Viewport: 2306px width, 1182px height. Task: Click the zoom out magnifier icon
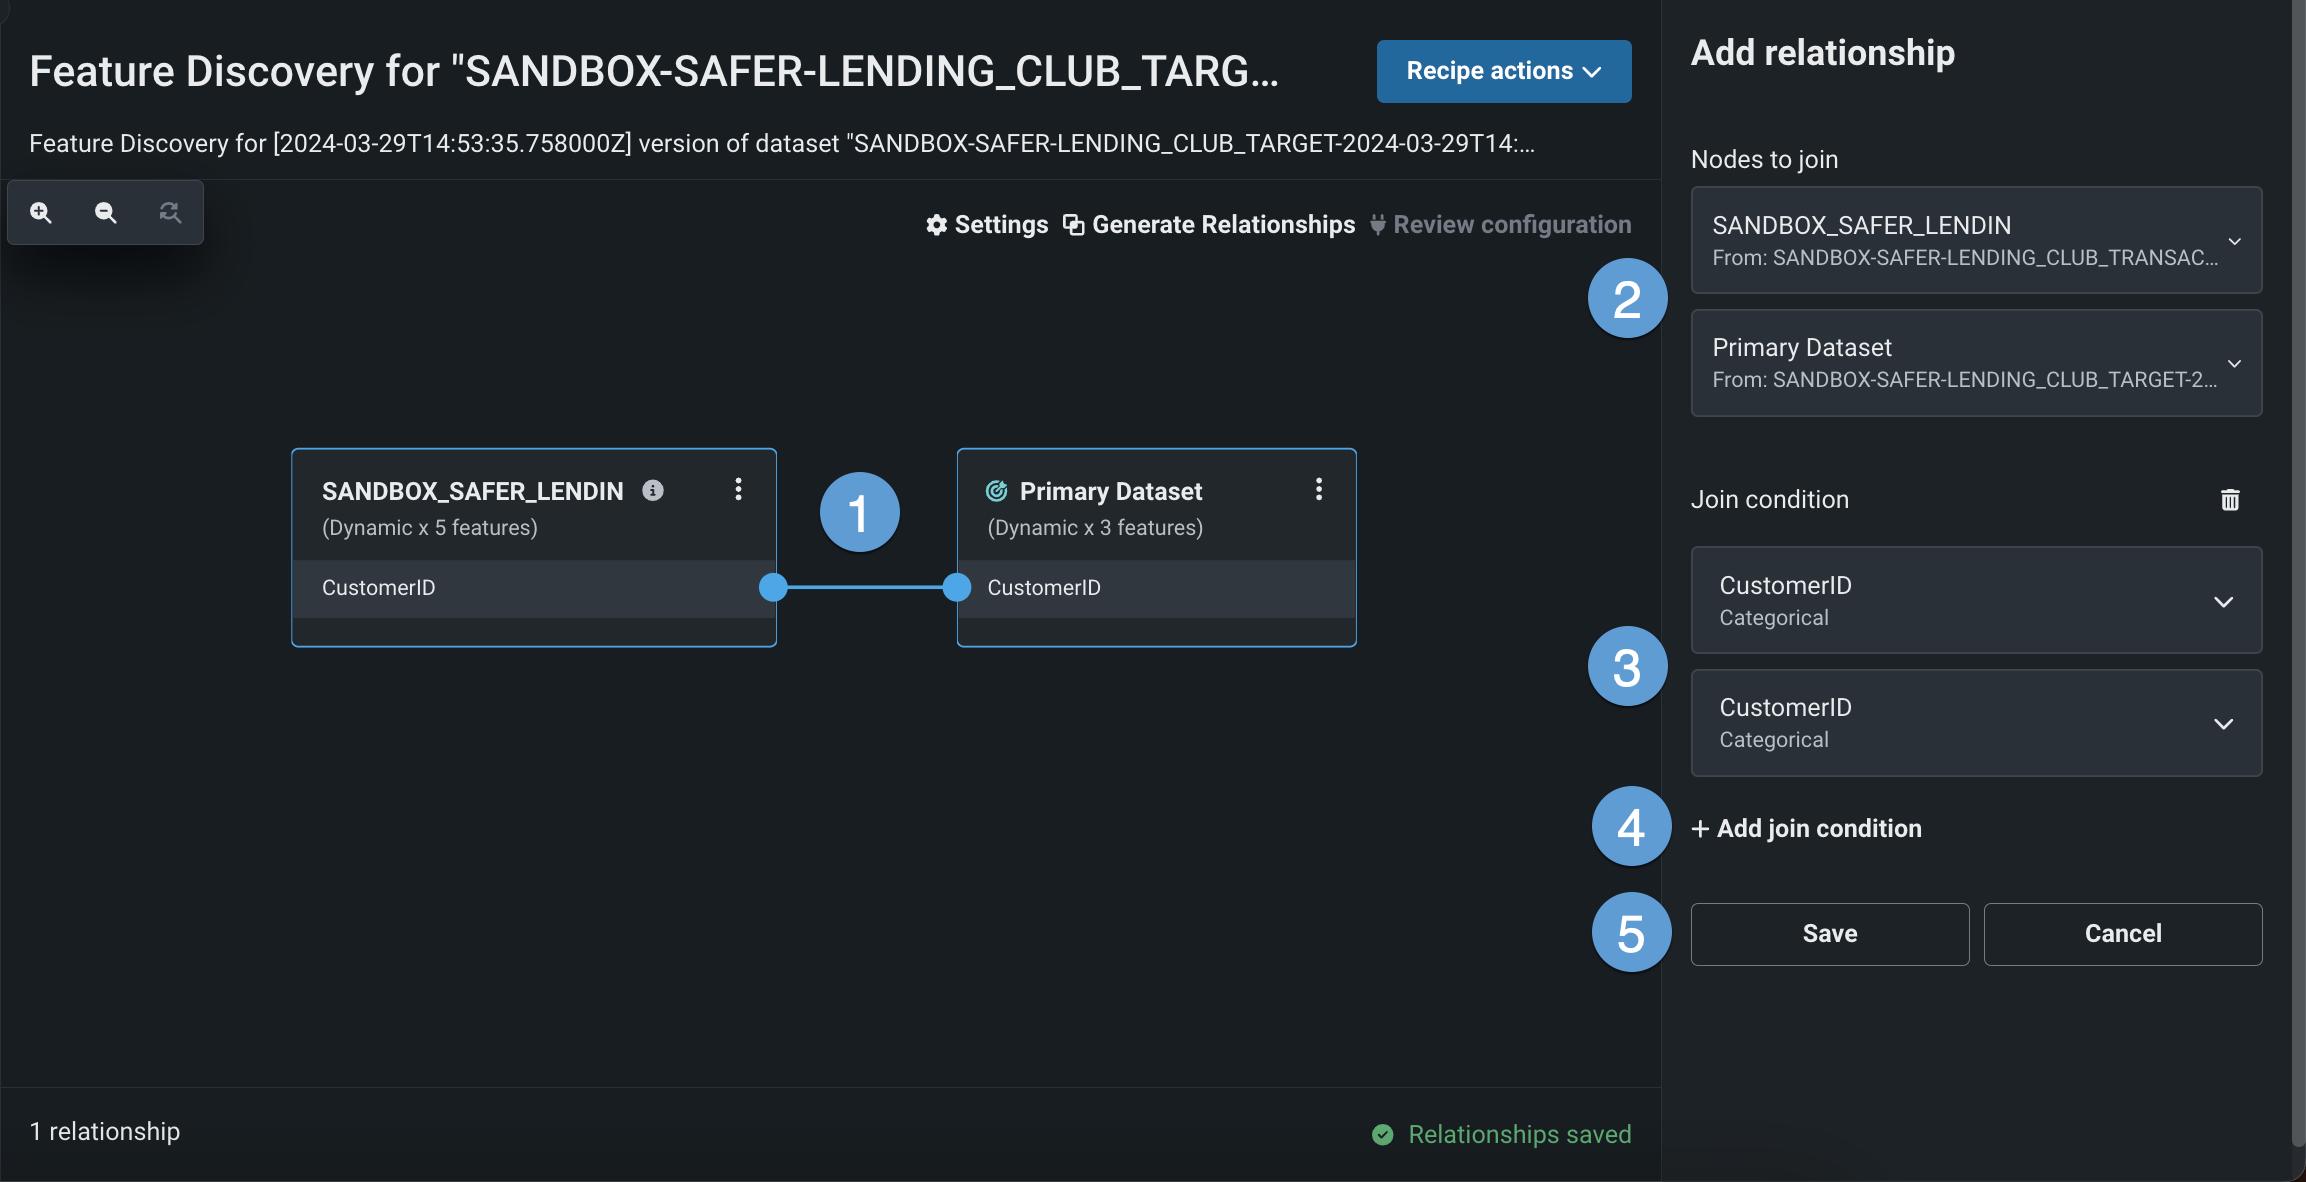pyautogui.click(x=105, y=212)
